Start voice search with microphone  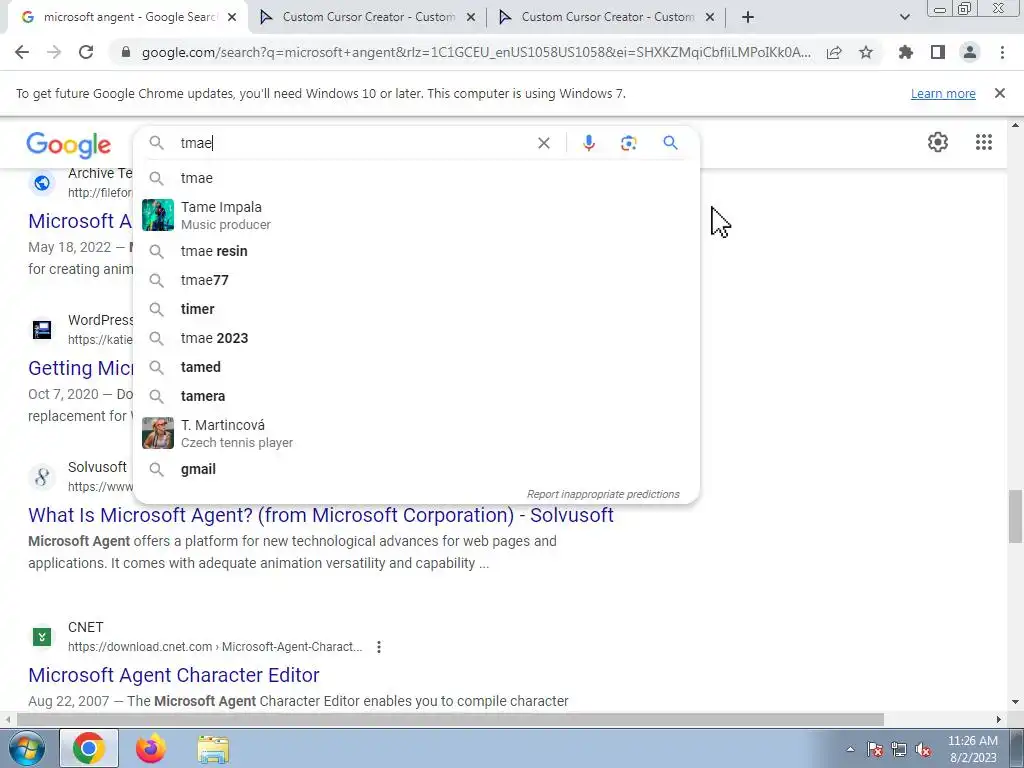click(x=589, y=143)
